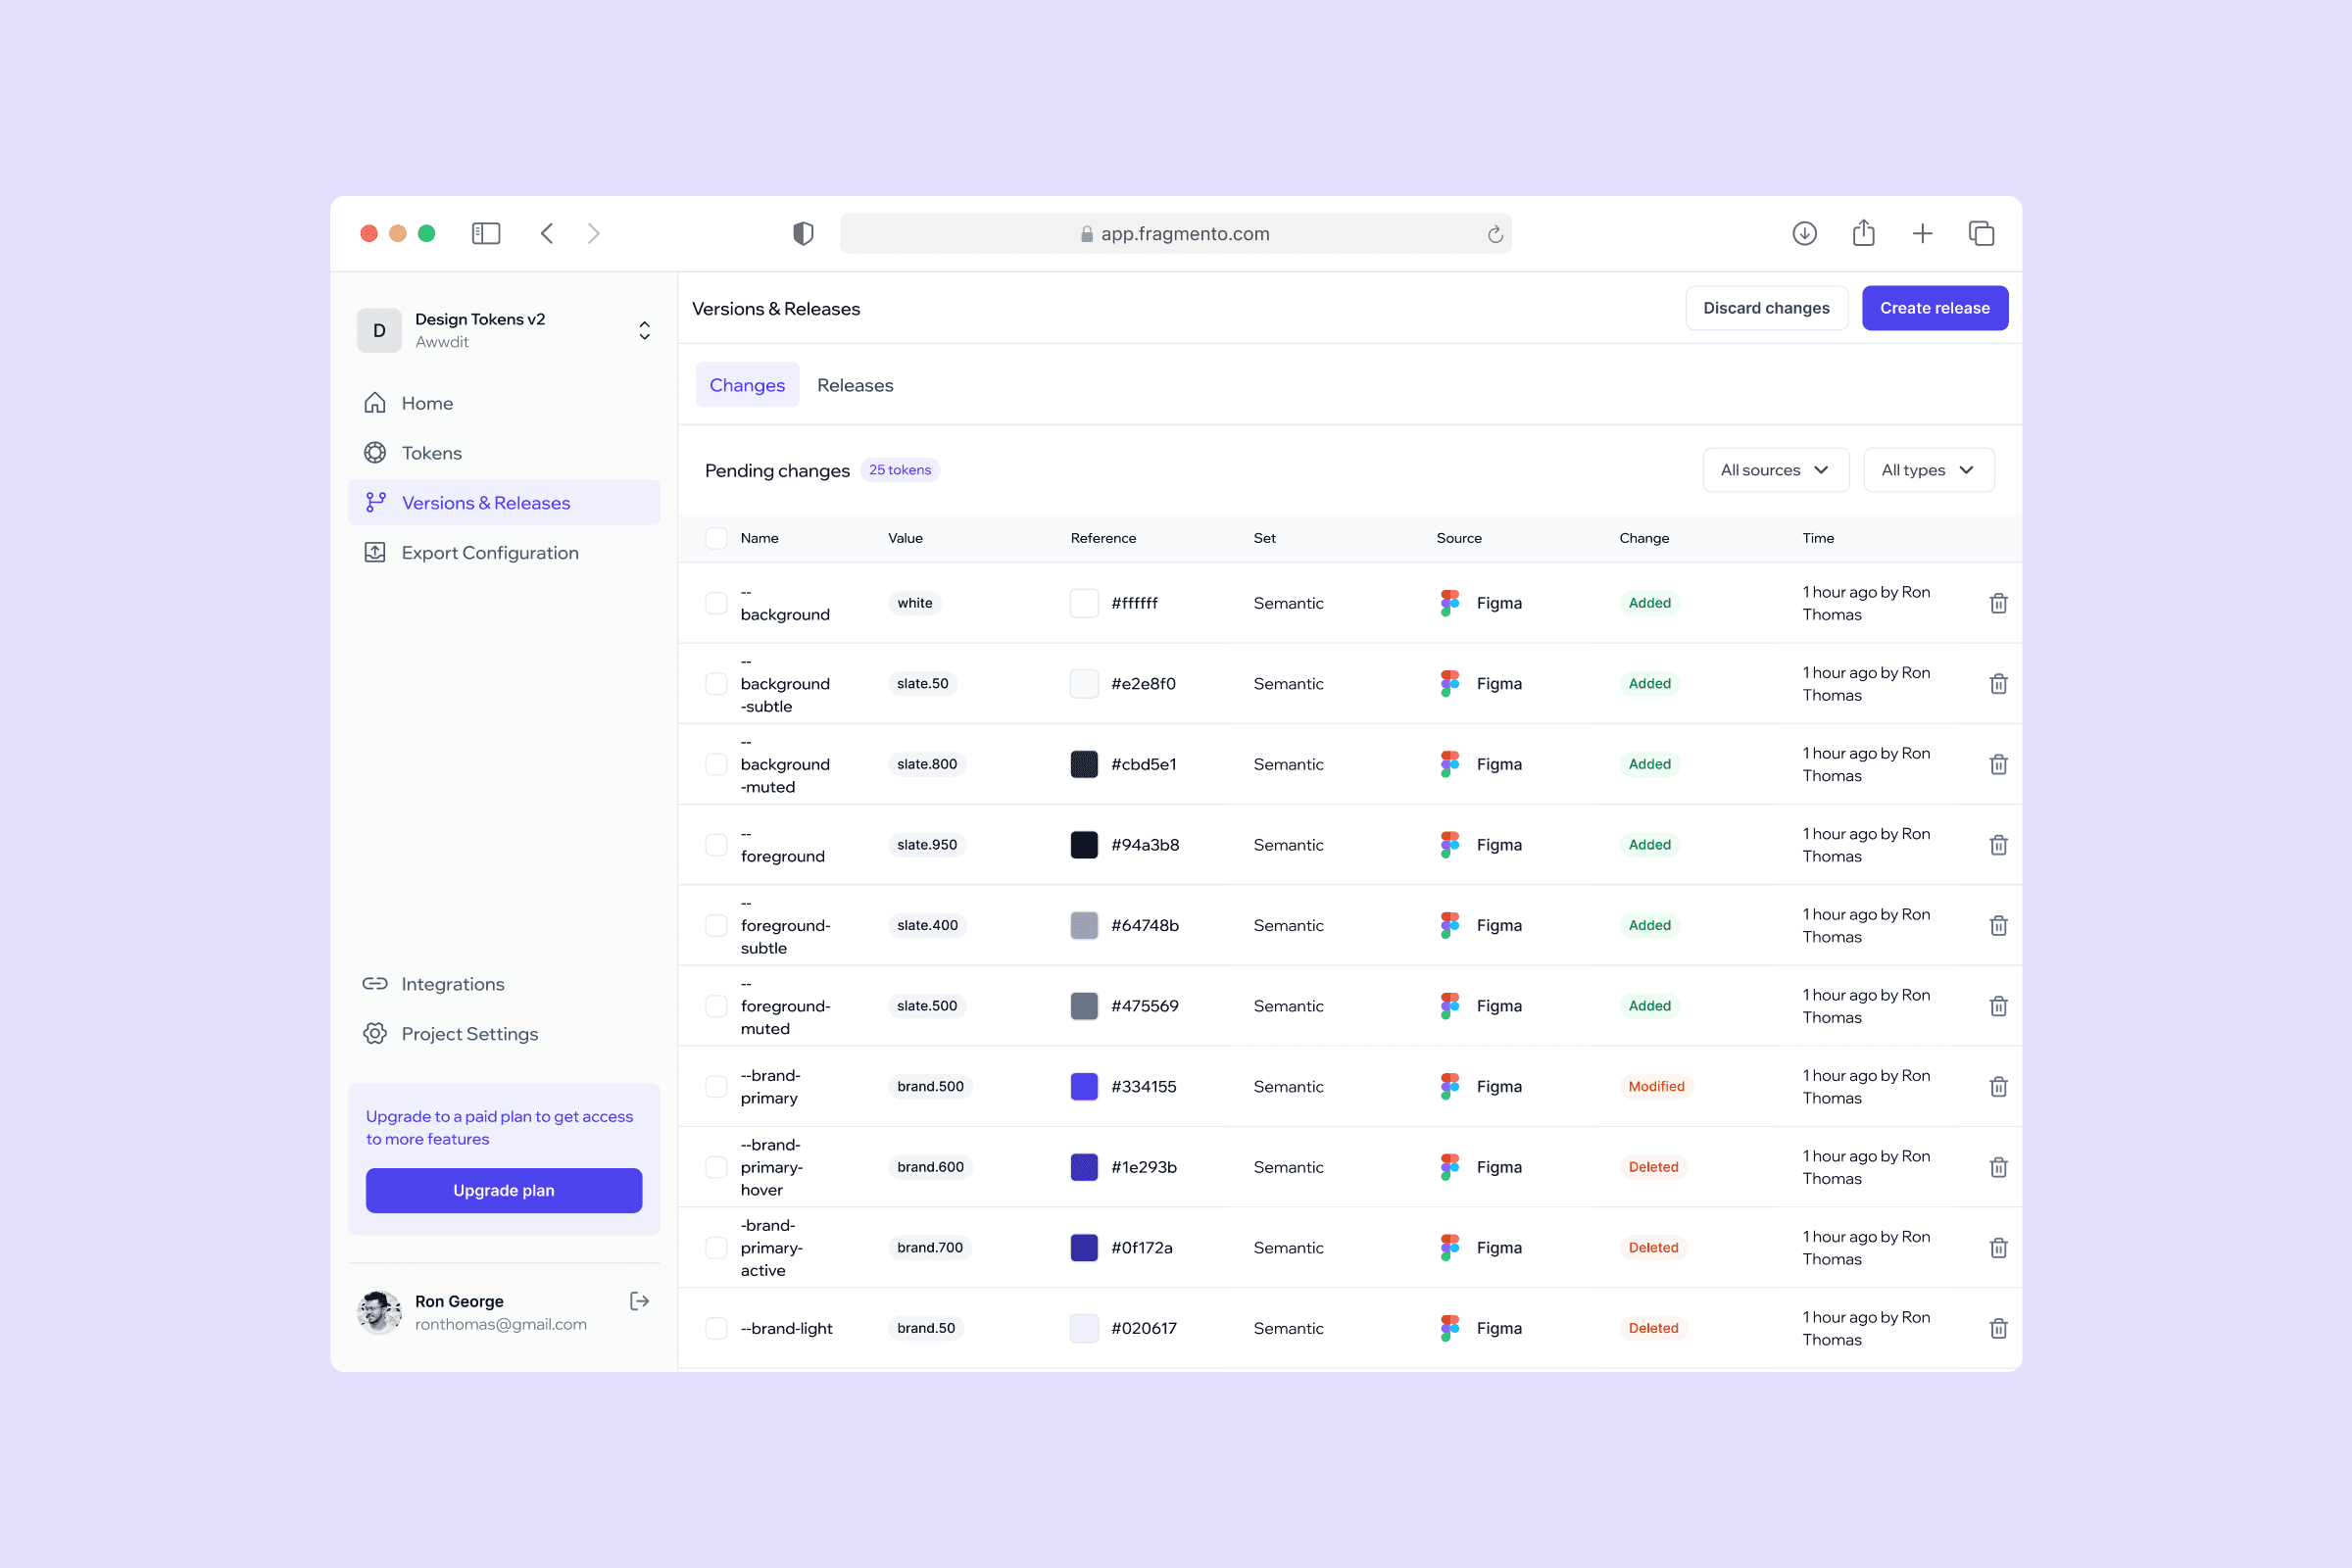Go to Integrations in the sidebar
This screenshot has height=1568, width=2352.
(x=452, y=984)
